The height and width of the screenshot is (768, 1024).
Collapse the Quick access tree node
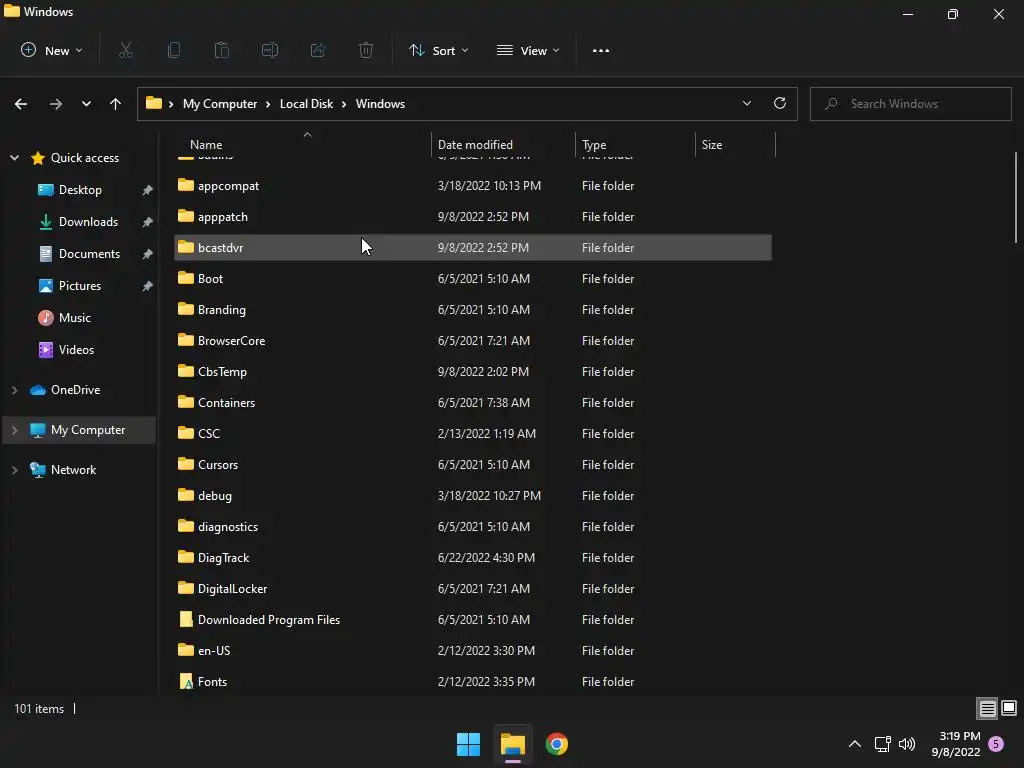14,158
